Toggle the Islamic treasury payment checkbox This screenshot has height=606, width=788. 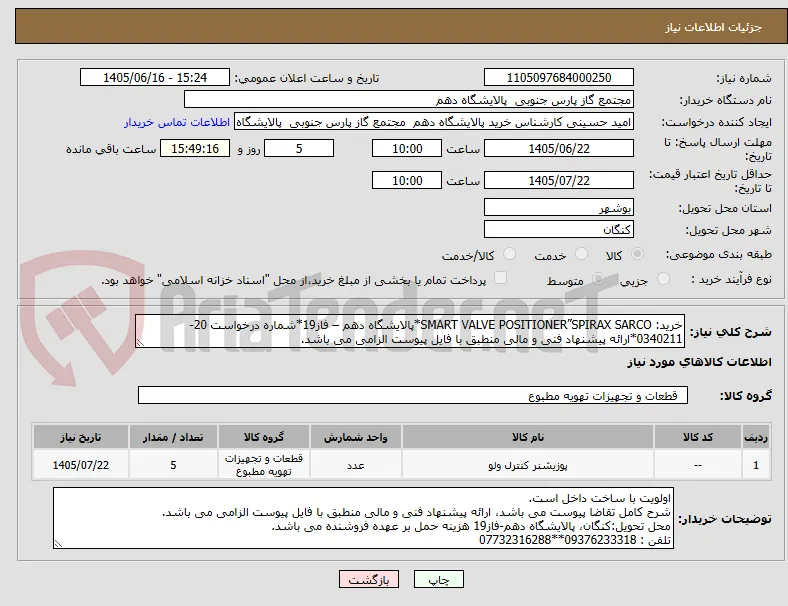click(501, 278)
